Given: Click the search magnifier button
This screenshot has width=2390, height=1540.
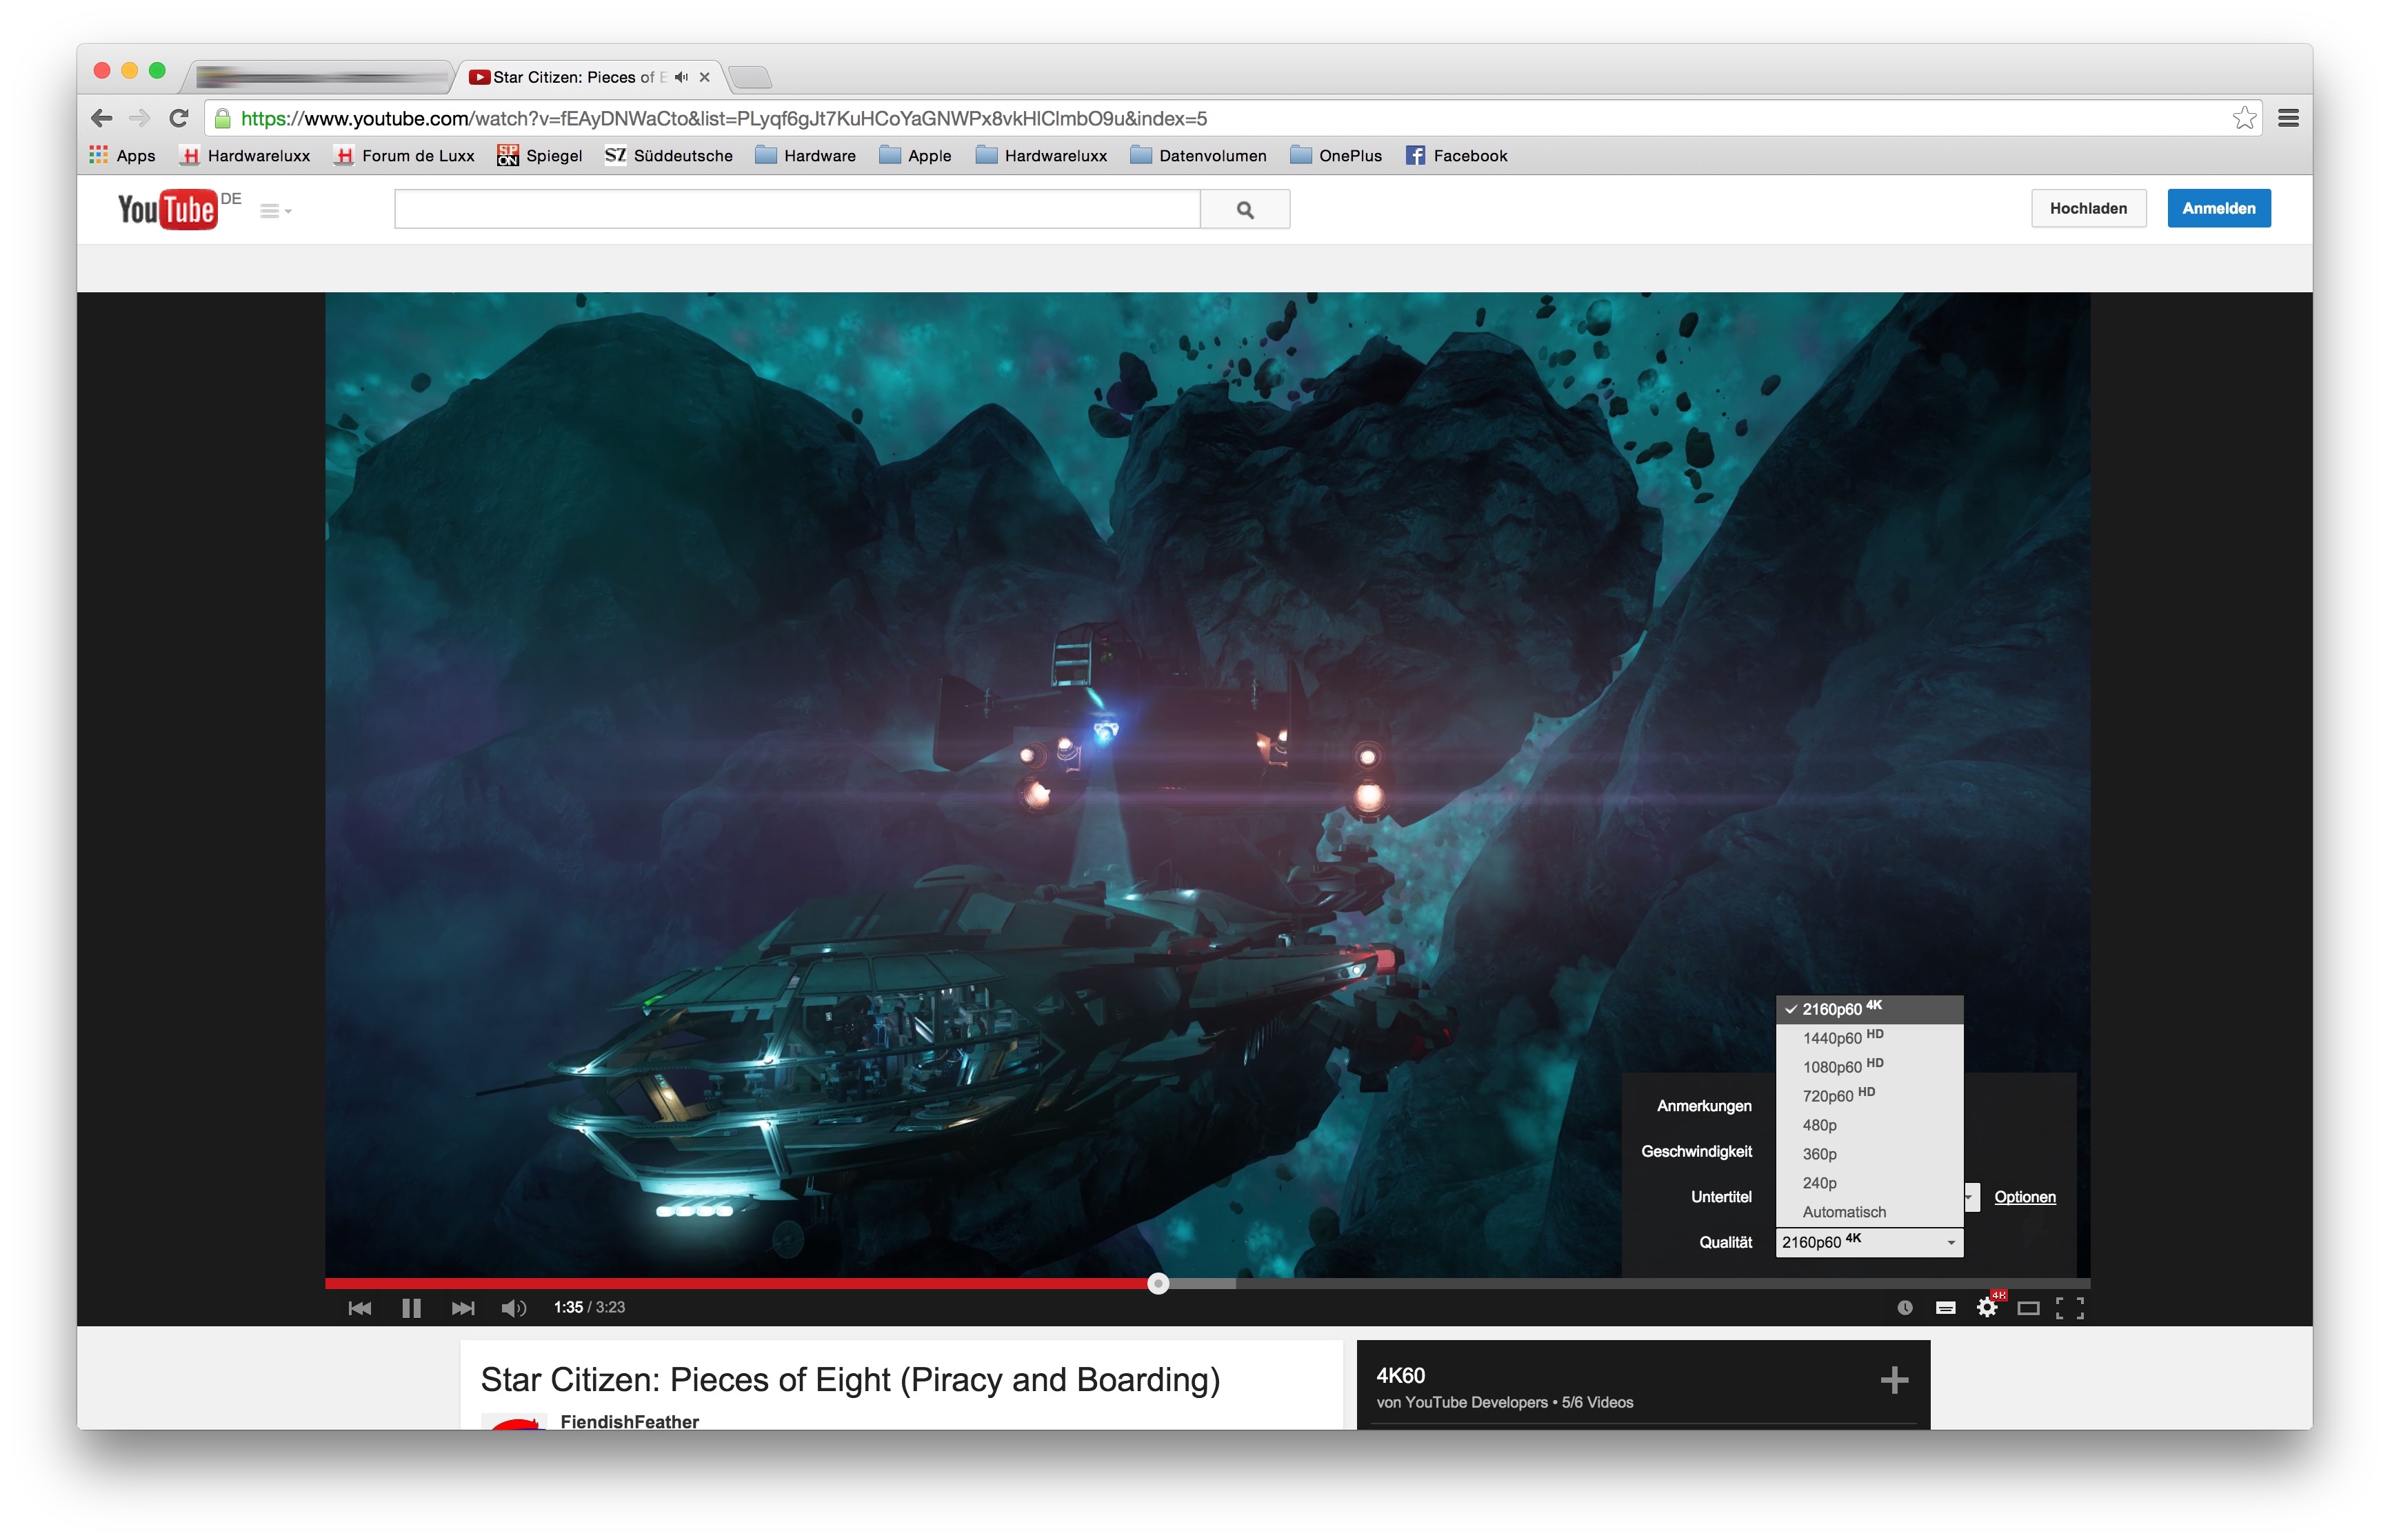Looking at the screenshot, I should tap(1245, 209).
